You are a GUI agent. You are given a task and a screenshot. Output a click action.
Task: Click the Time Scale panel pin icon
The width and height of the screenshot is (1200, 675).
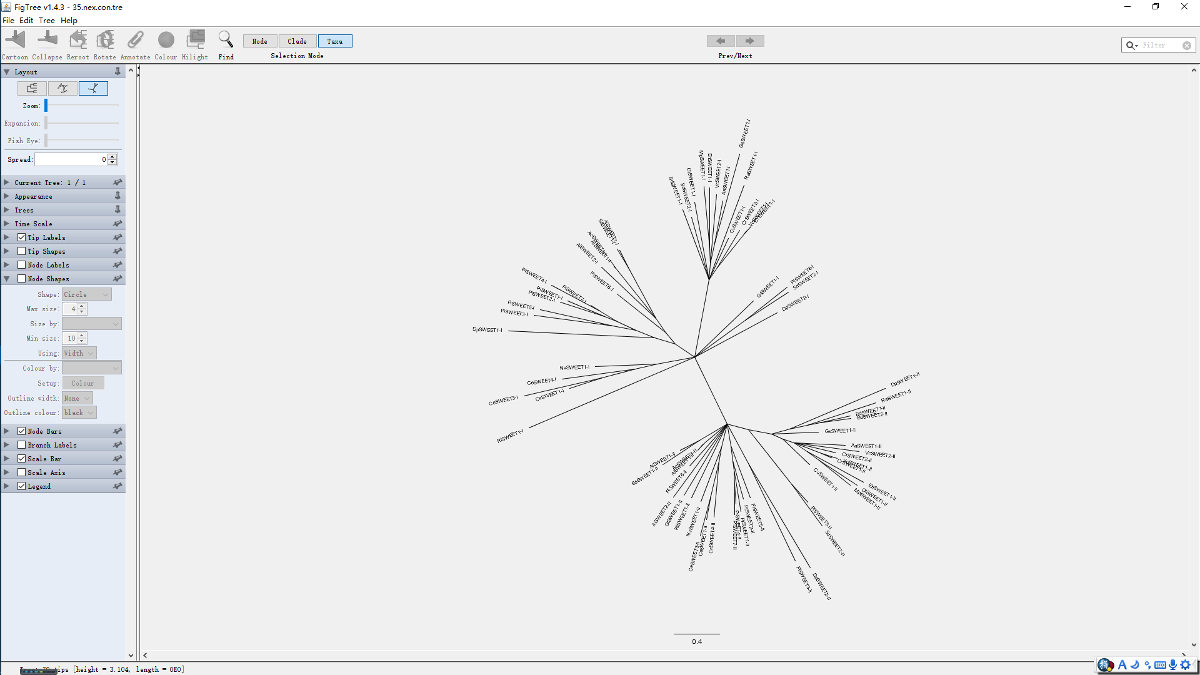coord(118,224)
